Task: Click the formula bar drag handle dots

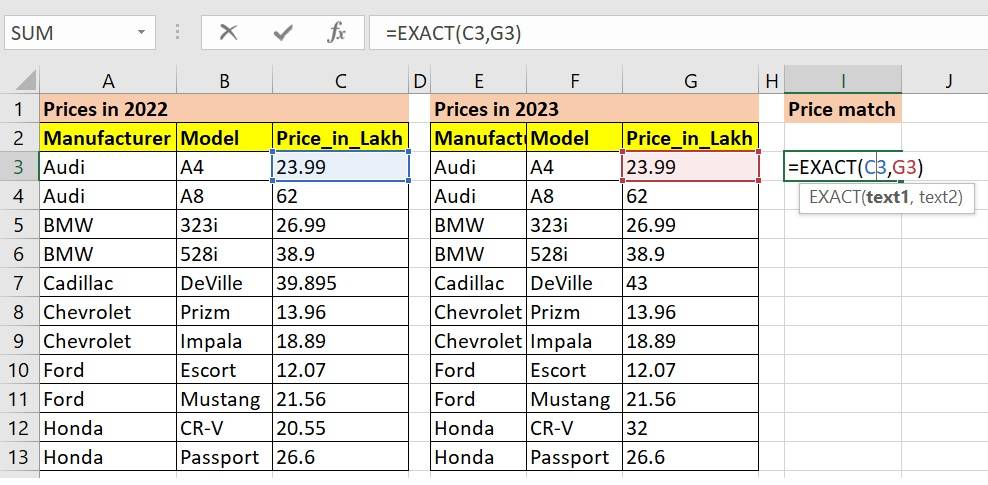Action: (179, 33)
